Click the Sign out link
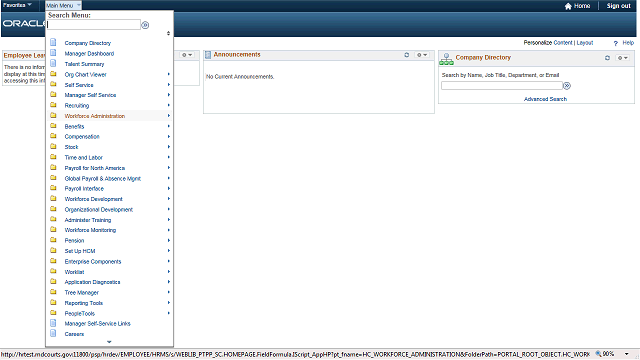 618,6
